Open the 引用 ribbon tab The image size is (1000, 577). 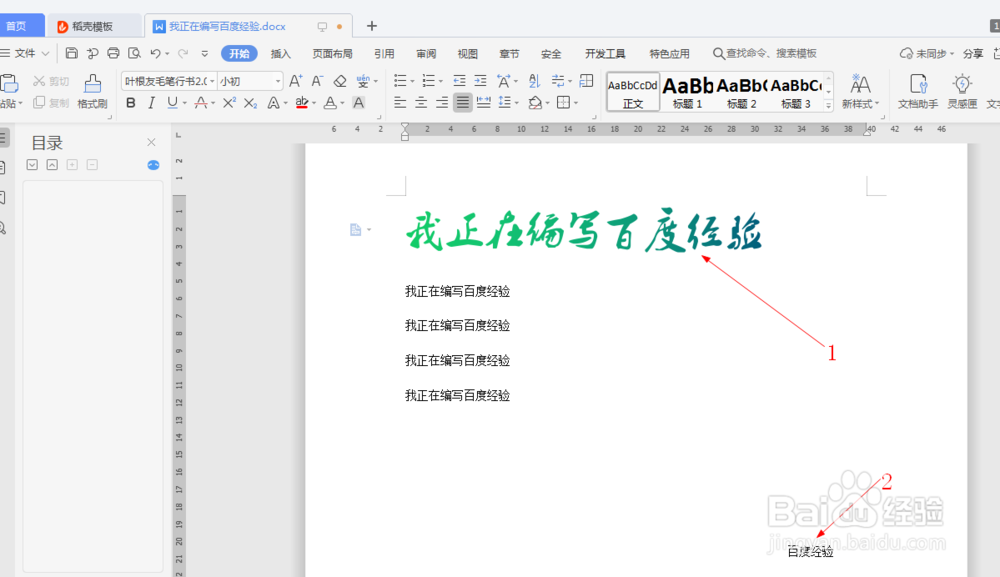click(384, 54)
